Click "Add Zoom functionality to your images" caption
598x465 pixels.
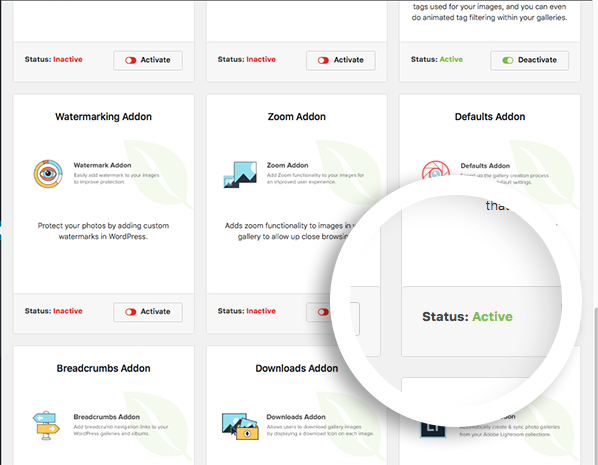(x=315, y=179)
